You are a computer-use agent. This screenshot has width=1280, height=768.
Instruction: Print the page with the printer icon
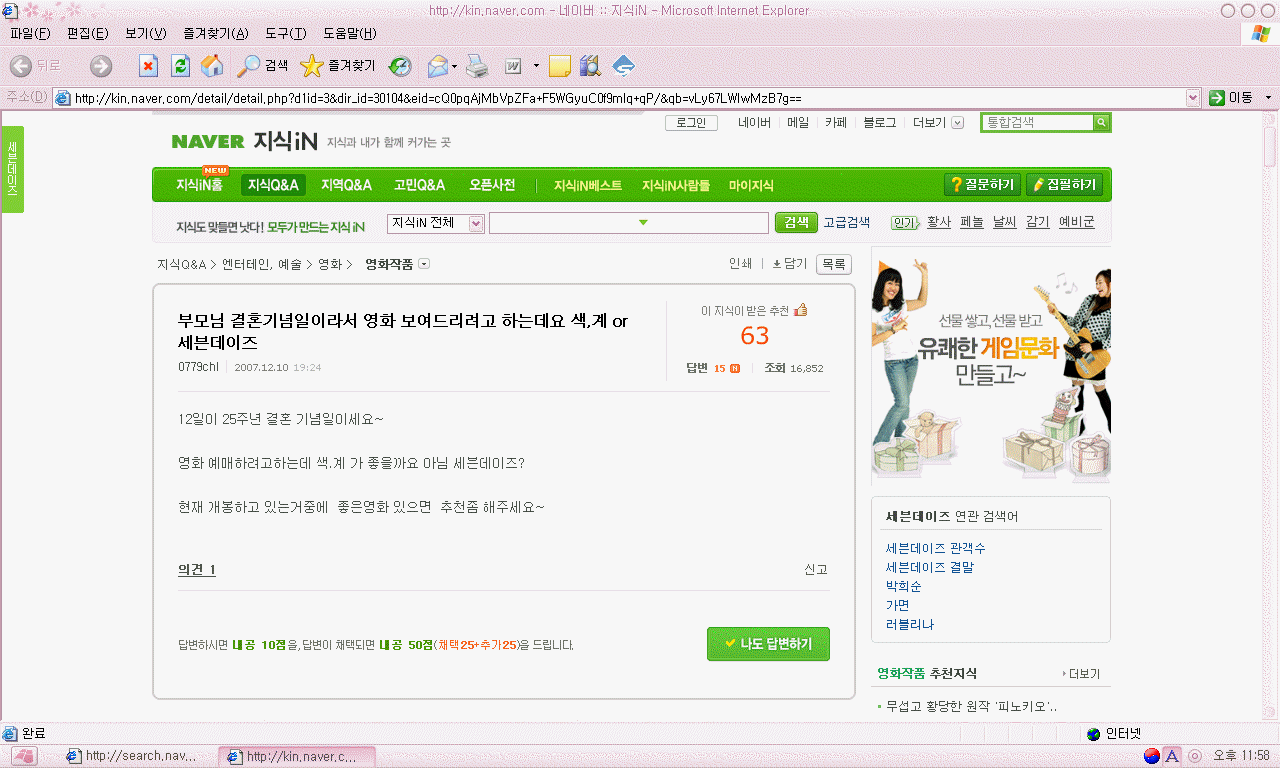pos(477,66)
